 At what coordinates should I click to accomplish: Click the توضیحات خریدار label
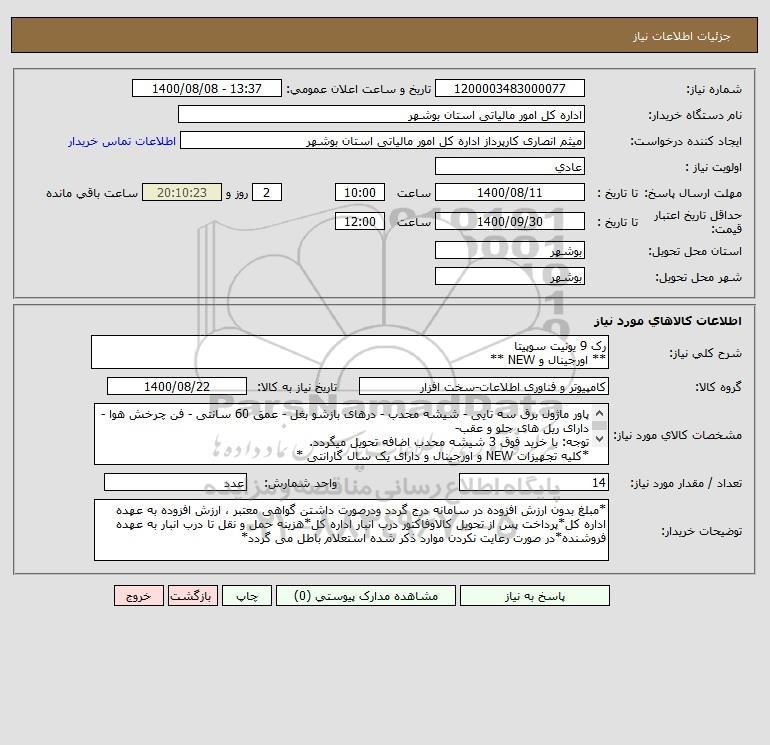tap(701, 531)
